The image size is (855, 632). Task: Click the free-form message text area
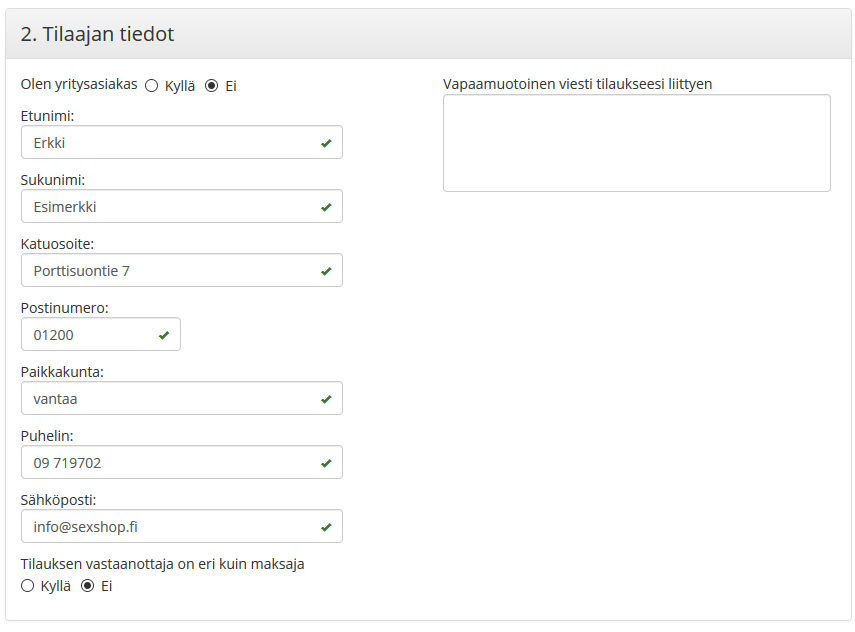pos(636,143)
